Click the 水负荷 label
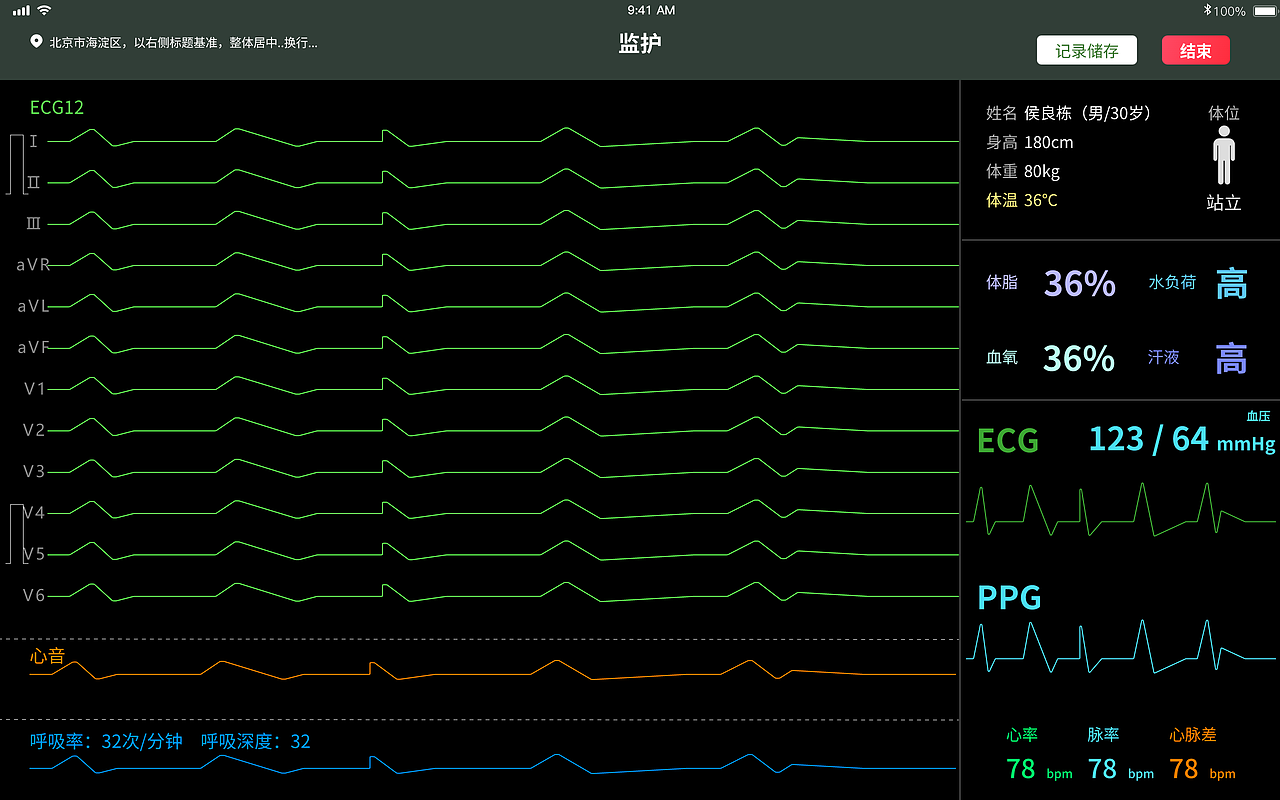The width and height of the screenshot is (1280, 800). 1172,282
